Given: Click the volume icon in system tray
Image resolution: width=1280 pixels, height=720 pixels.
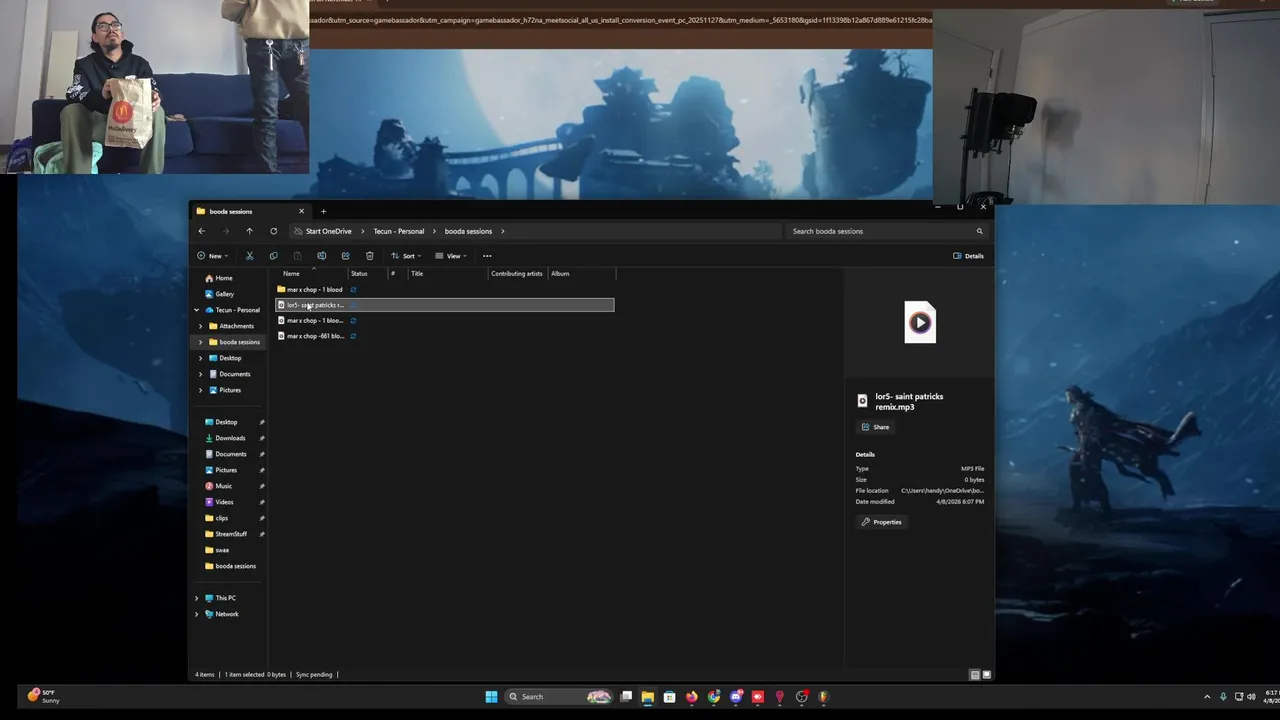Looking at the screenshot, I should tap(1251, 697).
